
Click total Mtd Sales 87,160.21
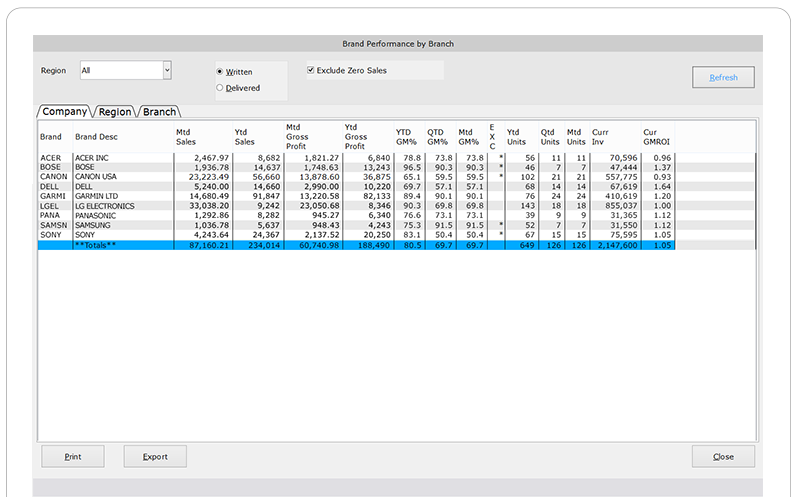pyautogui.click(x=209, y=245)
